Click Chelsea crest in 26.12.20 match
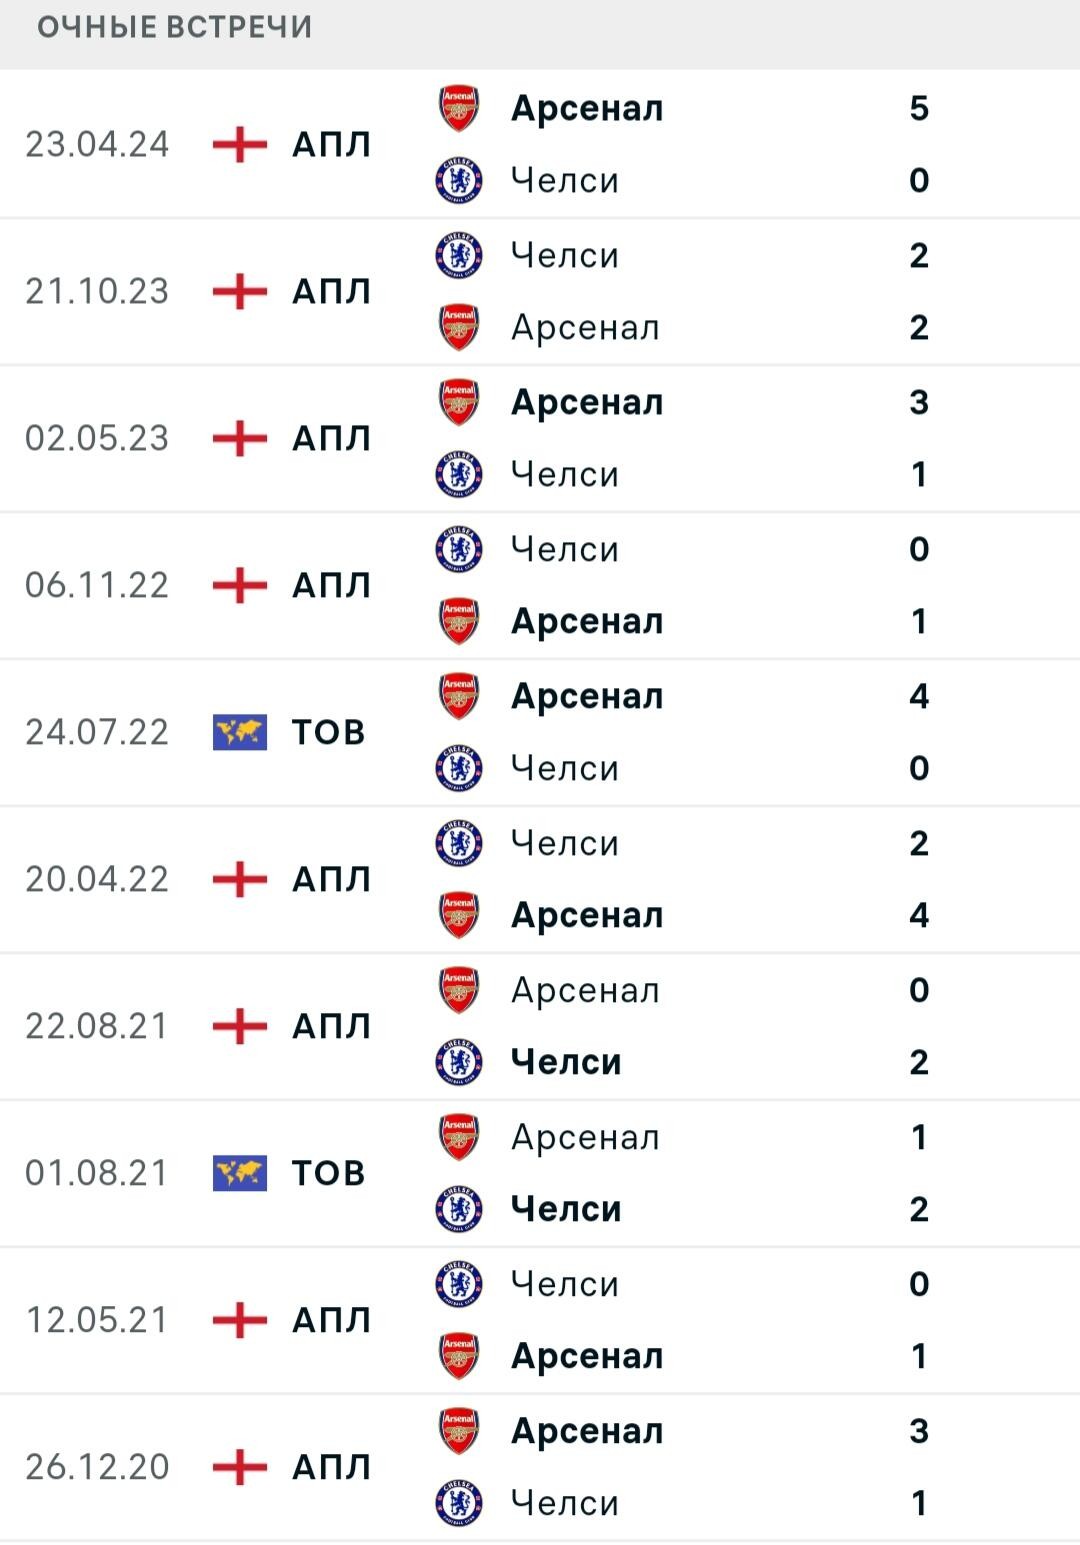Screen dimensions: 1080x1545 [x=459, y=1503]
